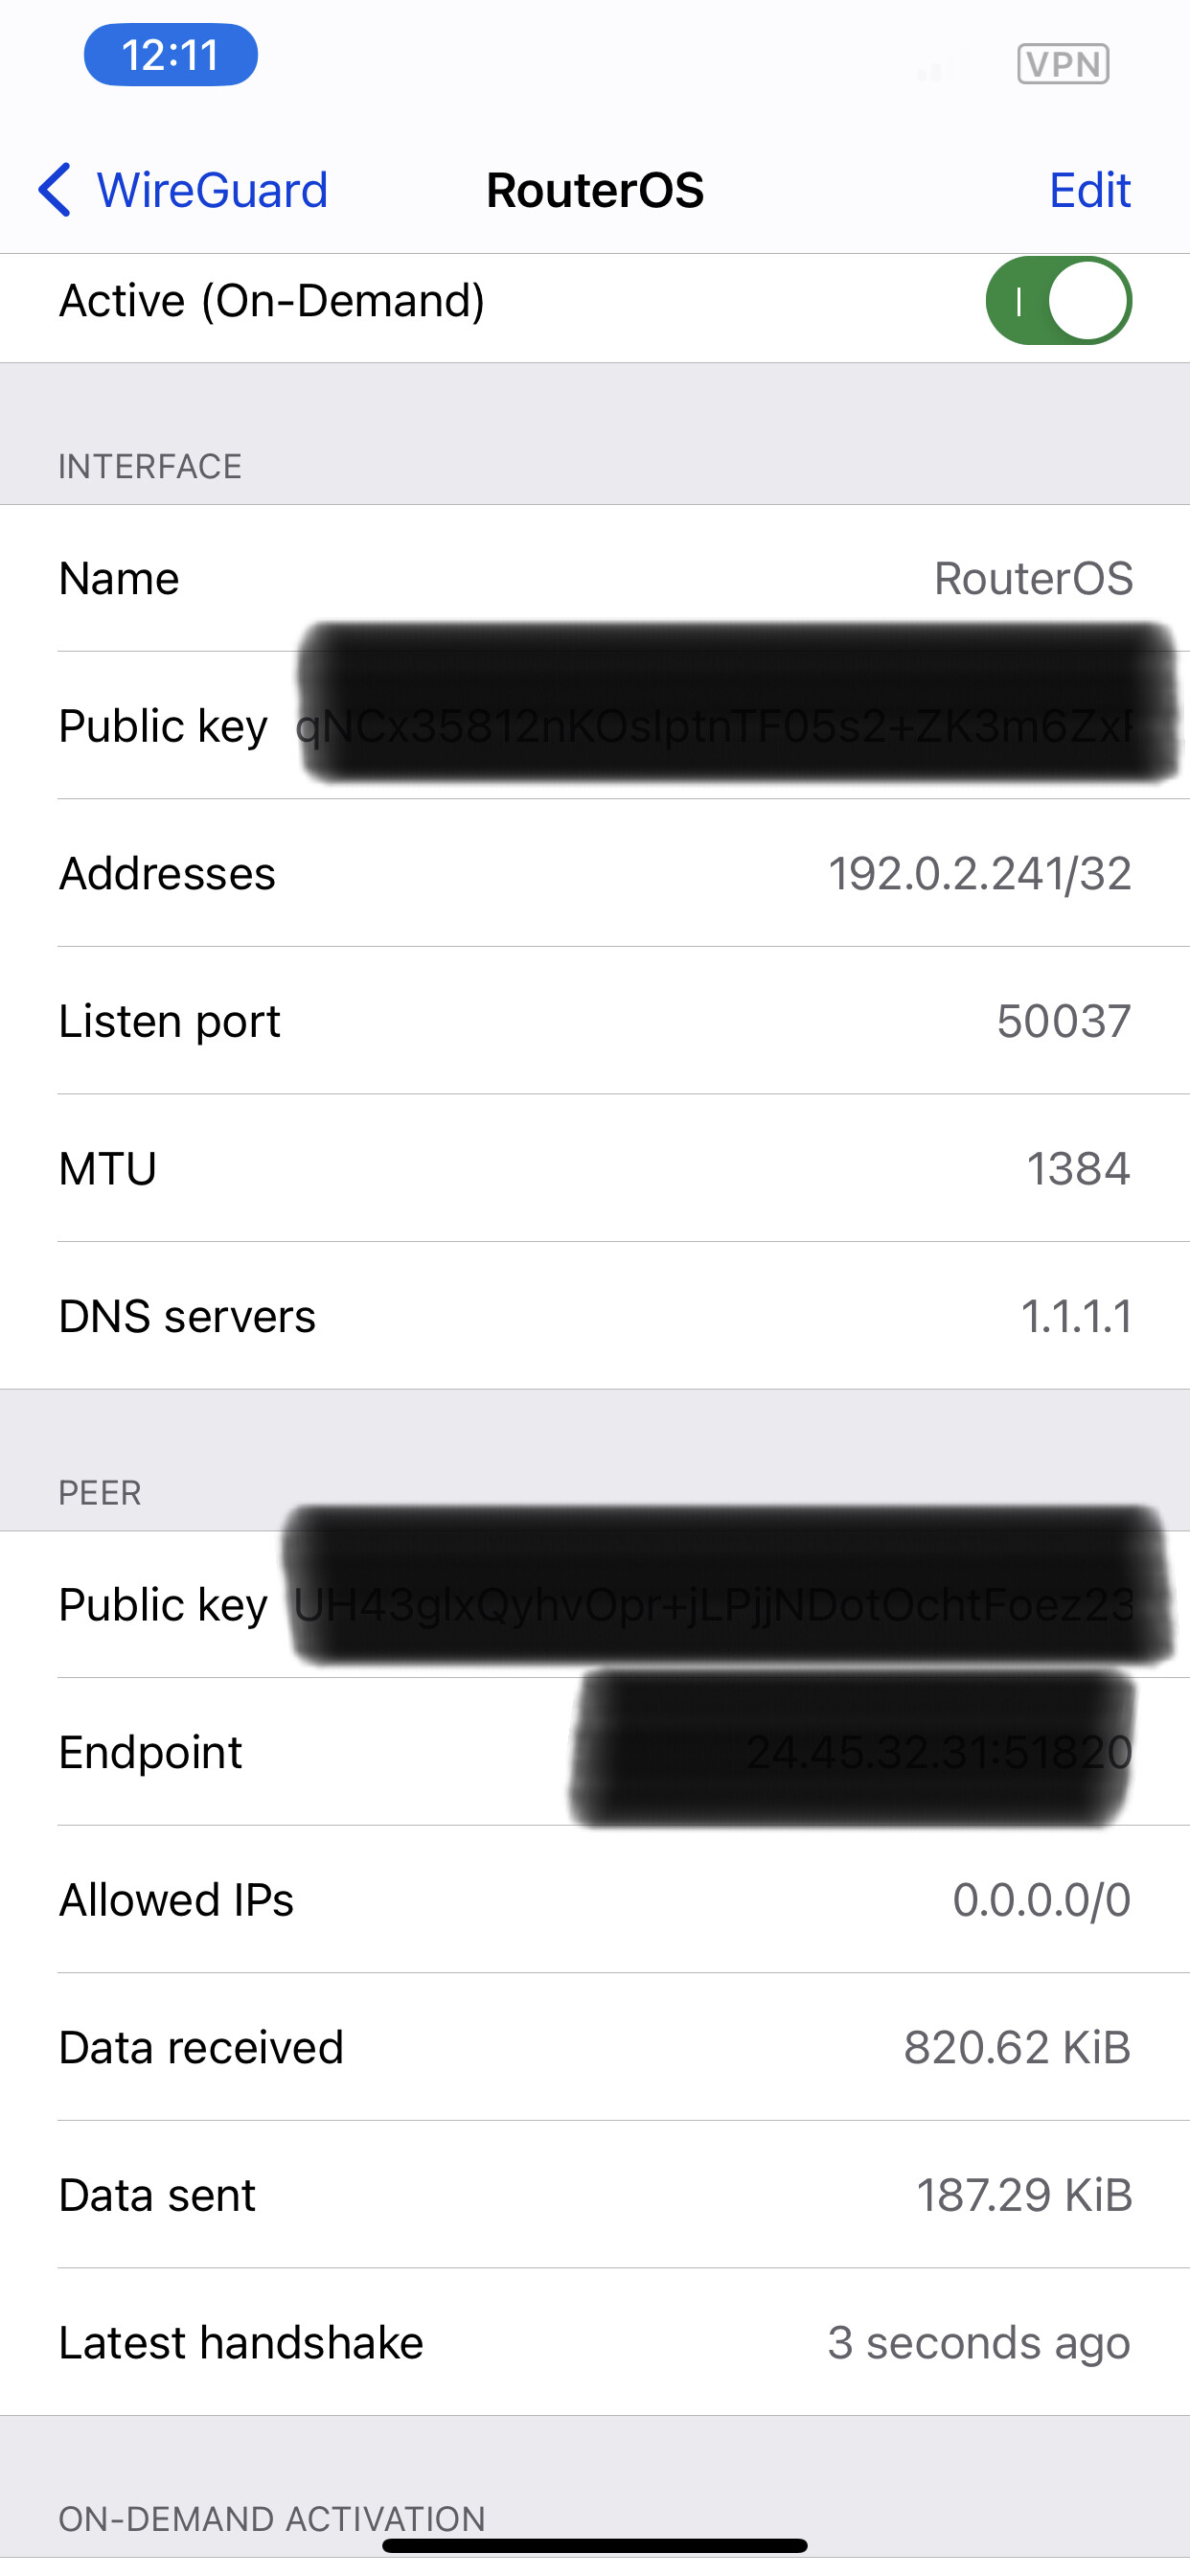
Task: Tap the Latest handshake row
Action: tap(595, 2342)
